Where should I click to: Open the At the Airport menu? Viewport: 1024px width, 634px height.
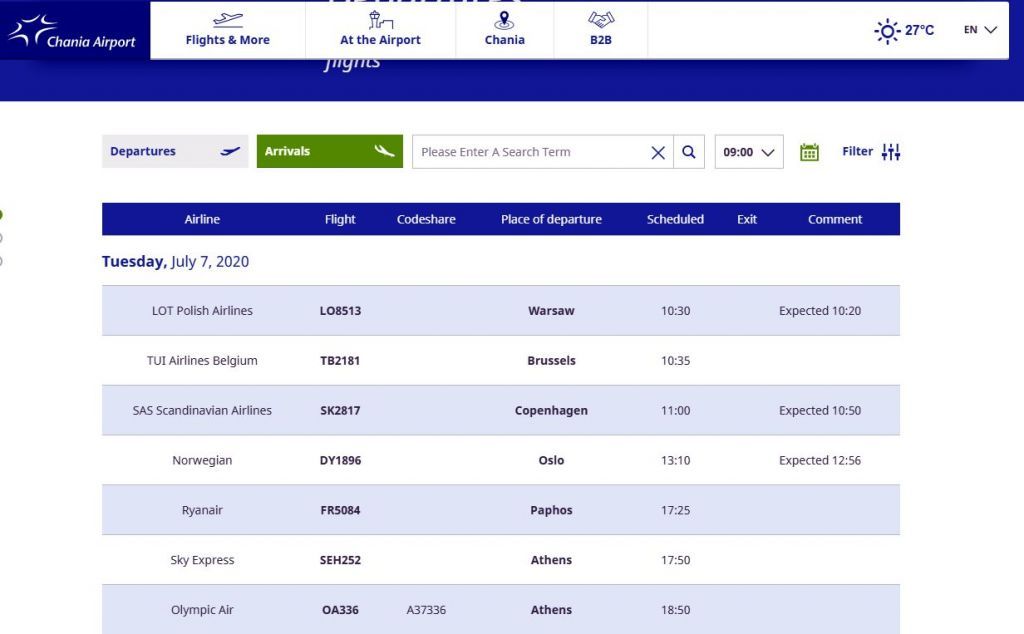(380, 30)
